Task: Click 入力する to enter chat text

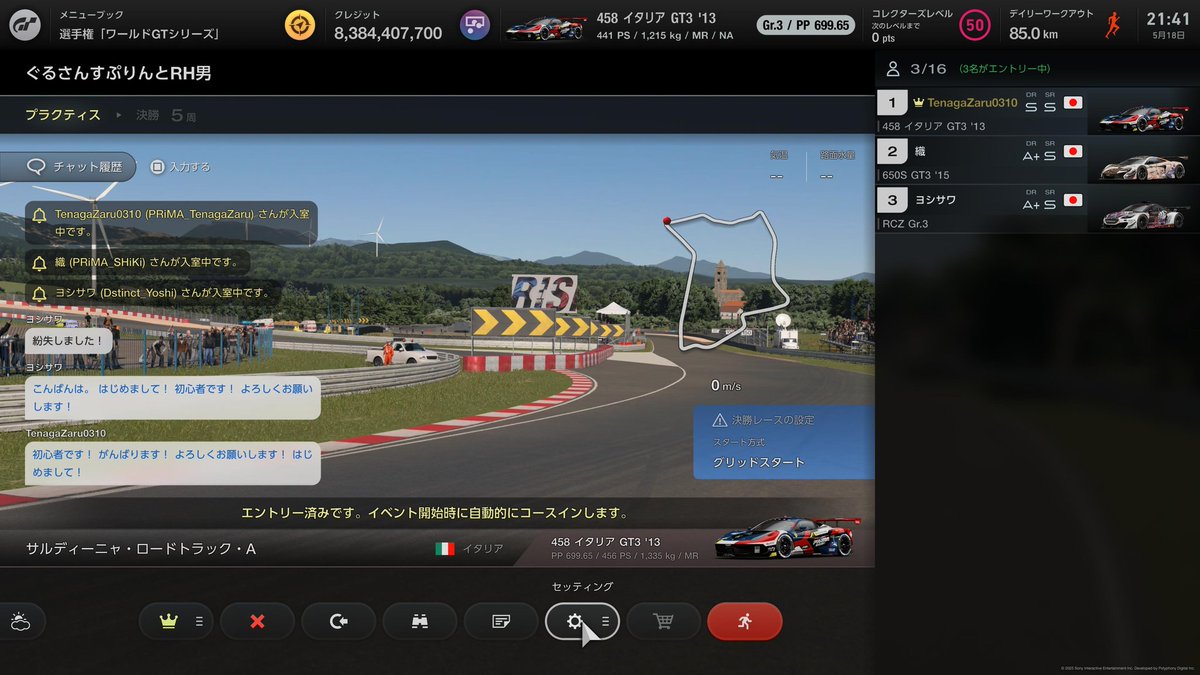Action: (181, 167)
